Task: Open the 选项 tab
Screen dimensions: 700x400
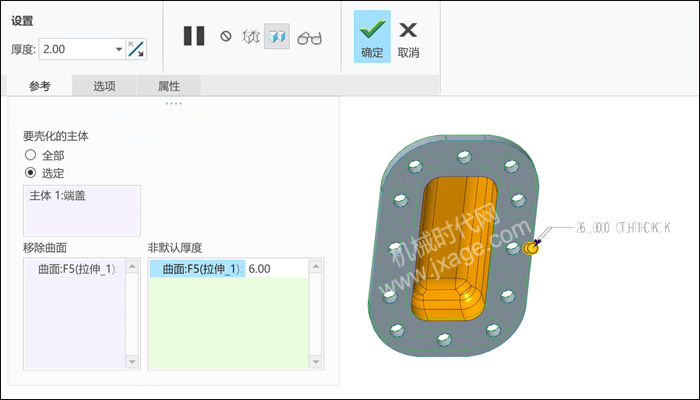Action: [104, 86]
